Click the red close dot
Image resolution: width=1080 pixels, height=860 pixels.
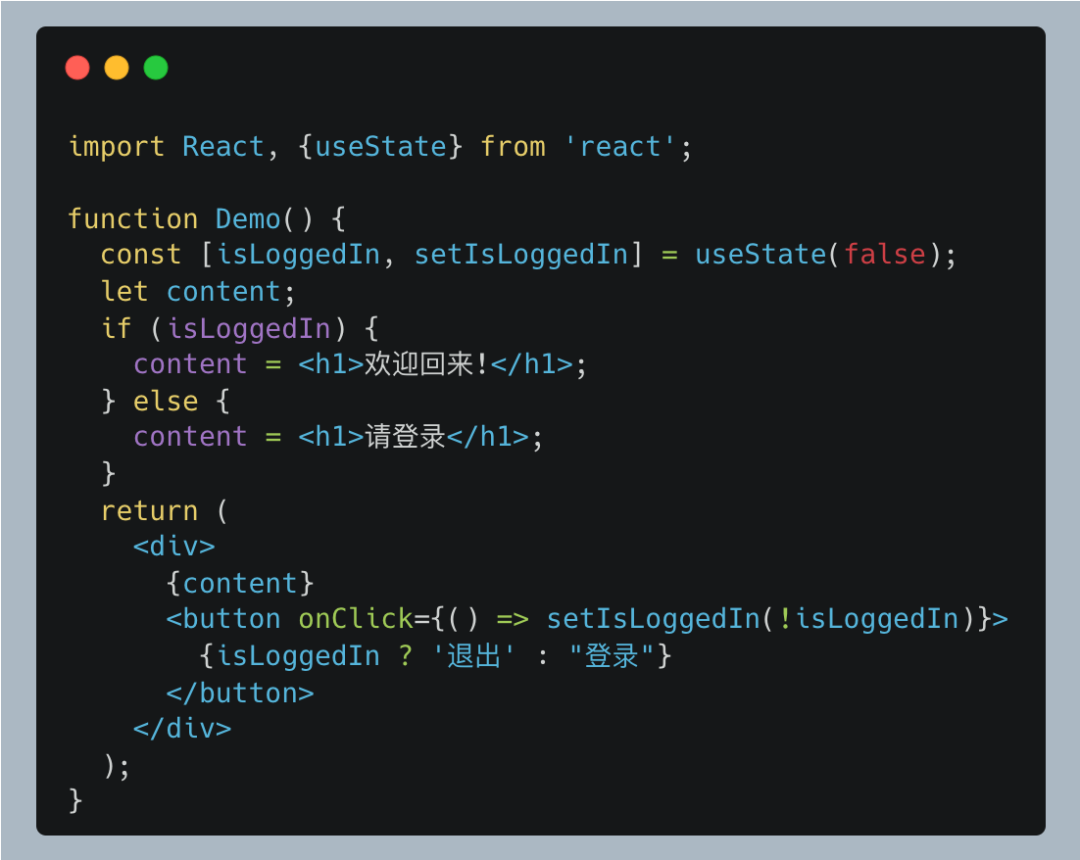tap(77, 67)
